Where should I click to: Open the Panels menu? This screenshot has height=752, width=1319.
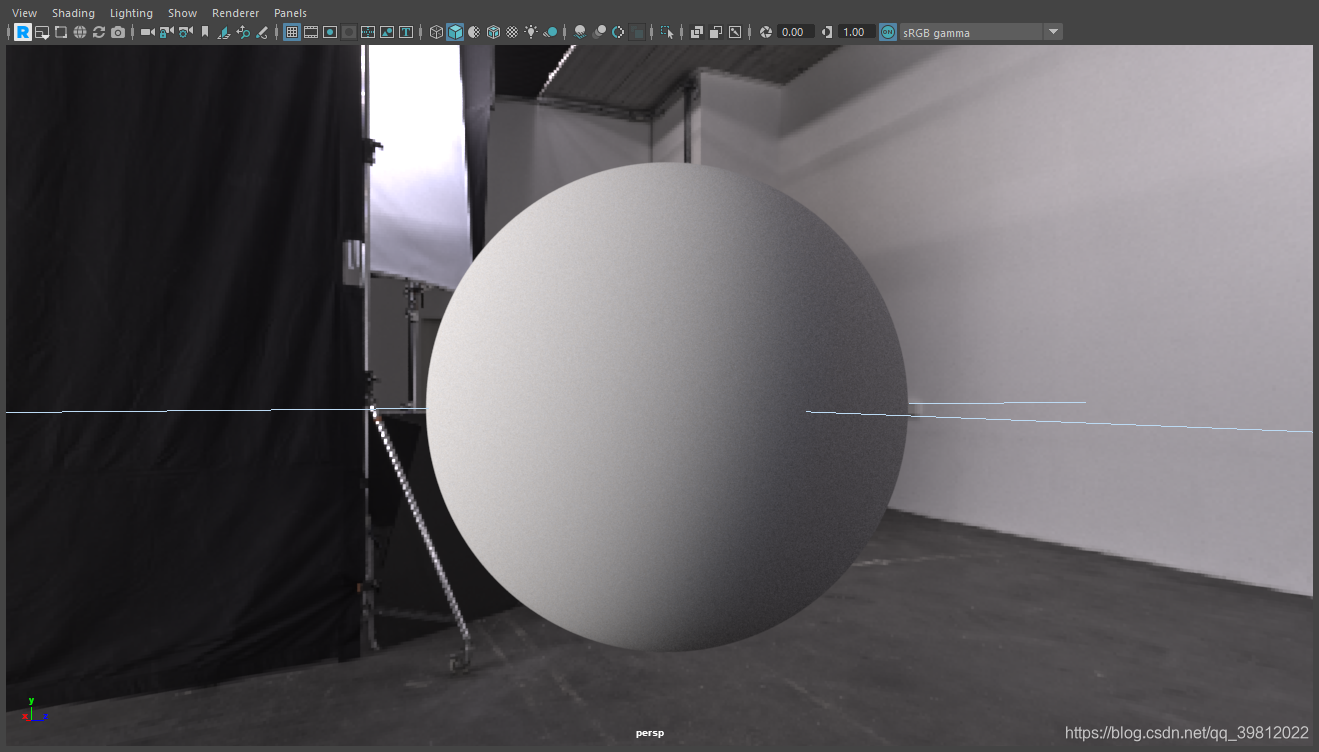coord(290,13)
